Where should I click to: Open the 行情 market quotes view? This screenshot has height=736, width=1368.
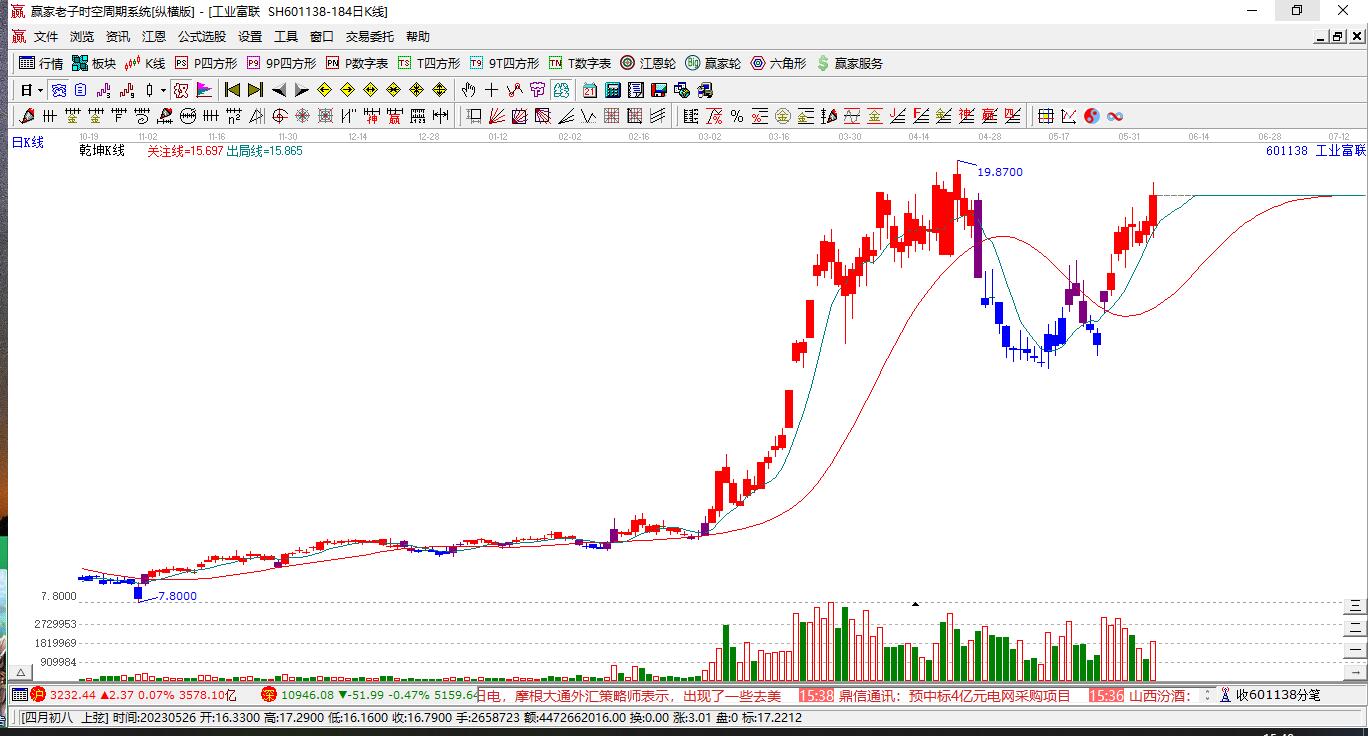(x=41, y=63)
